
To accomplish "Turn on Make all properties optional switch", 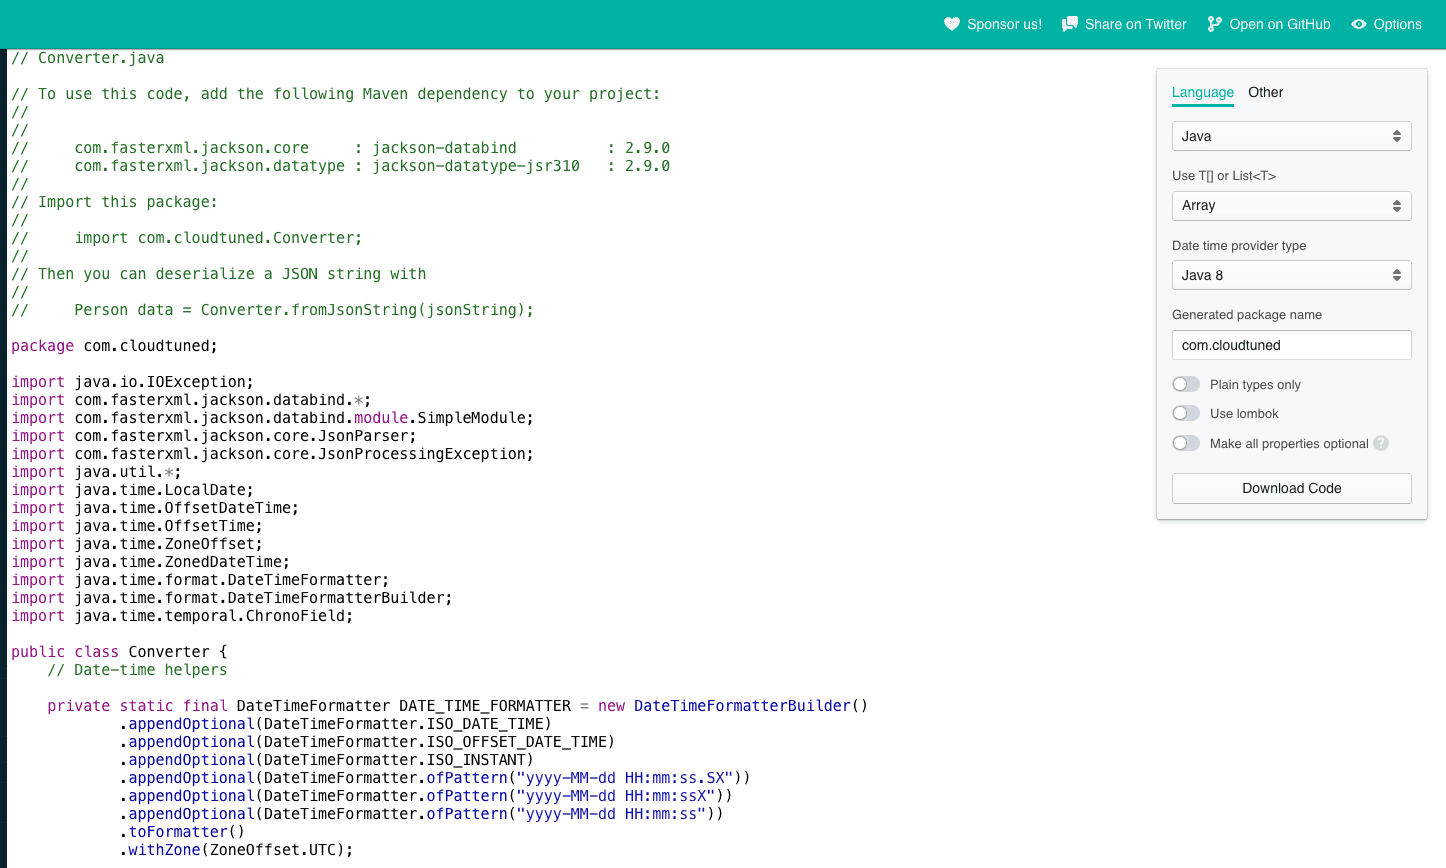I will pos(1186,443).
